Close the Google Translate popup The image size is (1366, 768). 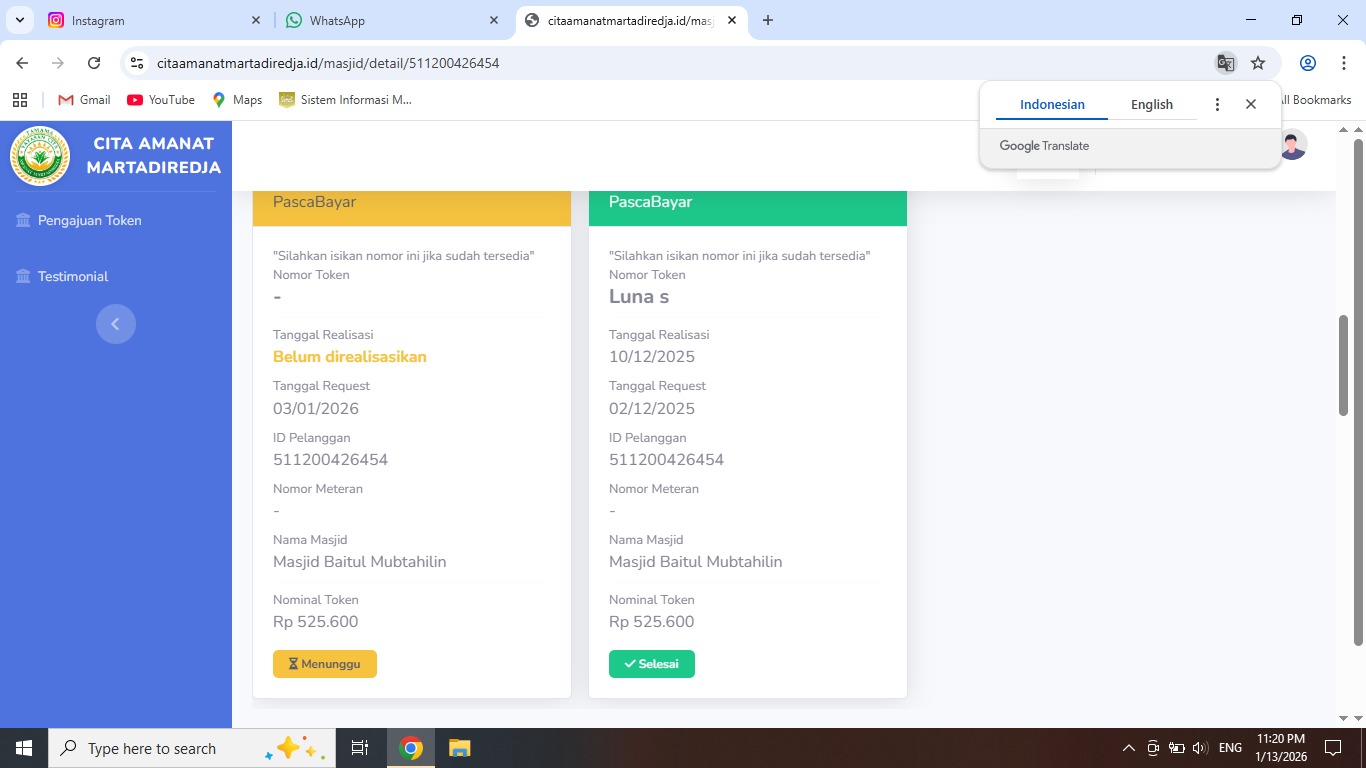click(1250, 105)
